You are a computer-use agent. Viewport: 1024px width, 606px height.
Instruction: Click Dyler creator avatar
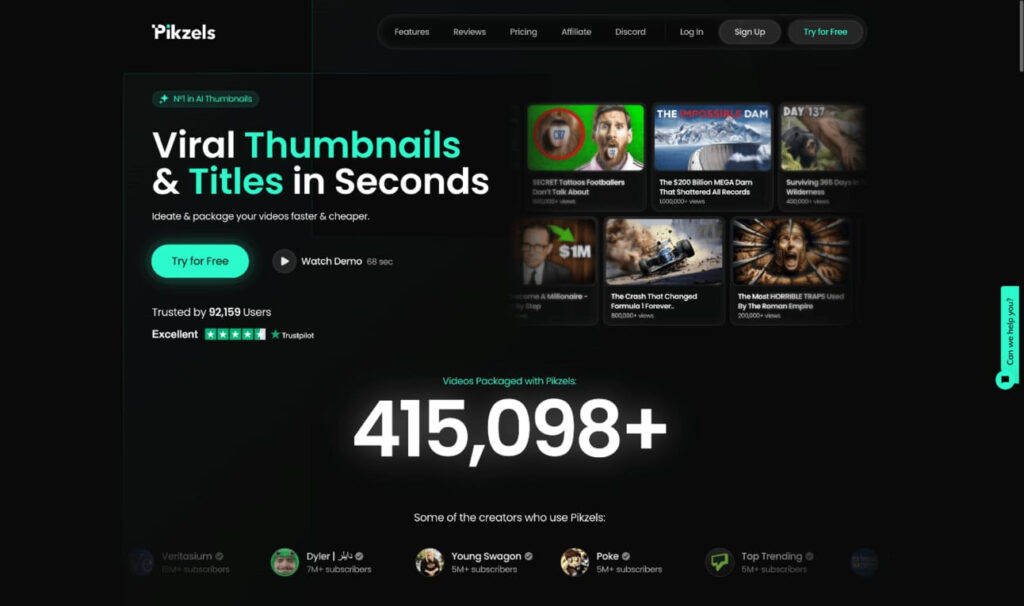[x=284, y=562]
